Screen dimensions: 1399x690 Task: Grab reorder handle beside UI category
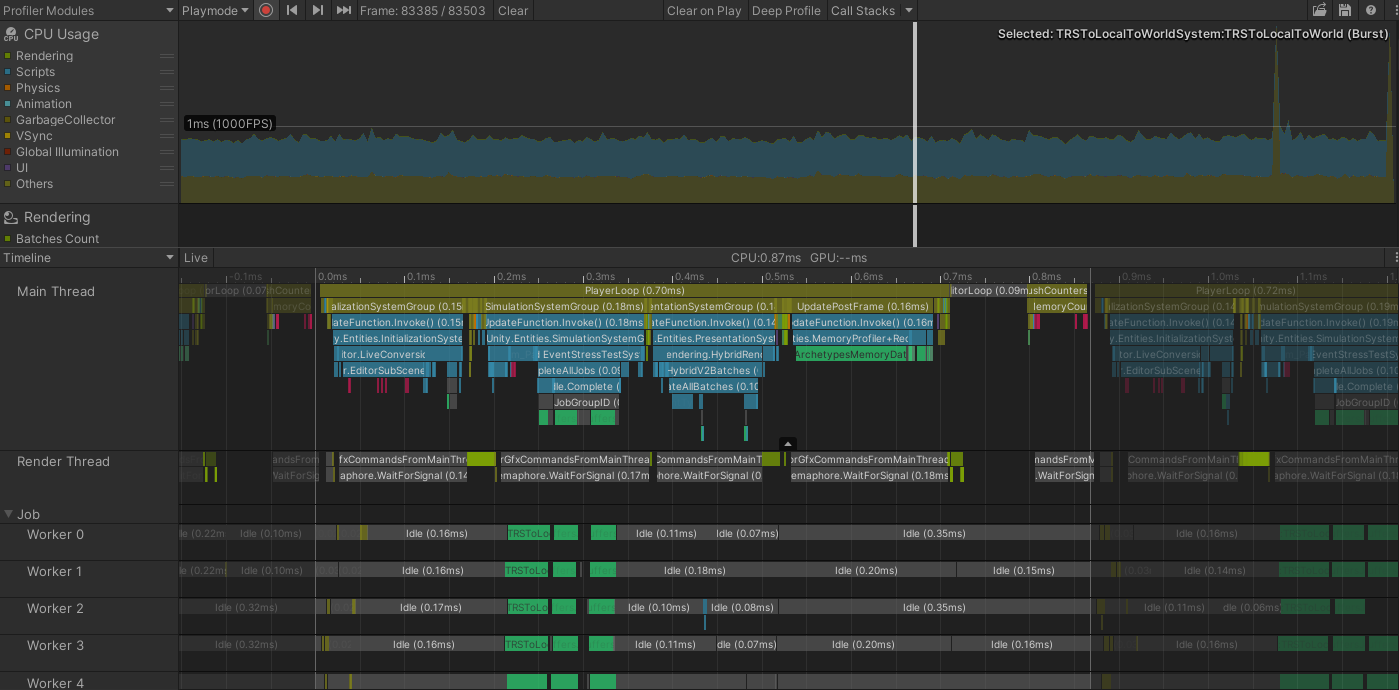(166, 168)
